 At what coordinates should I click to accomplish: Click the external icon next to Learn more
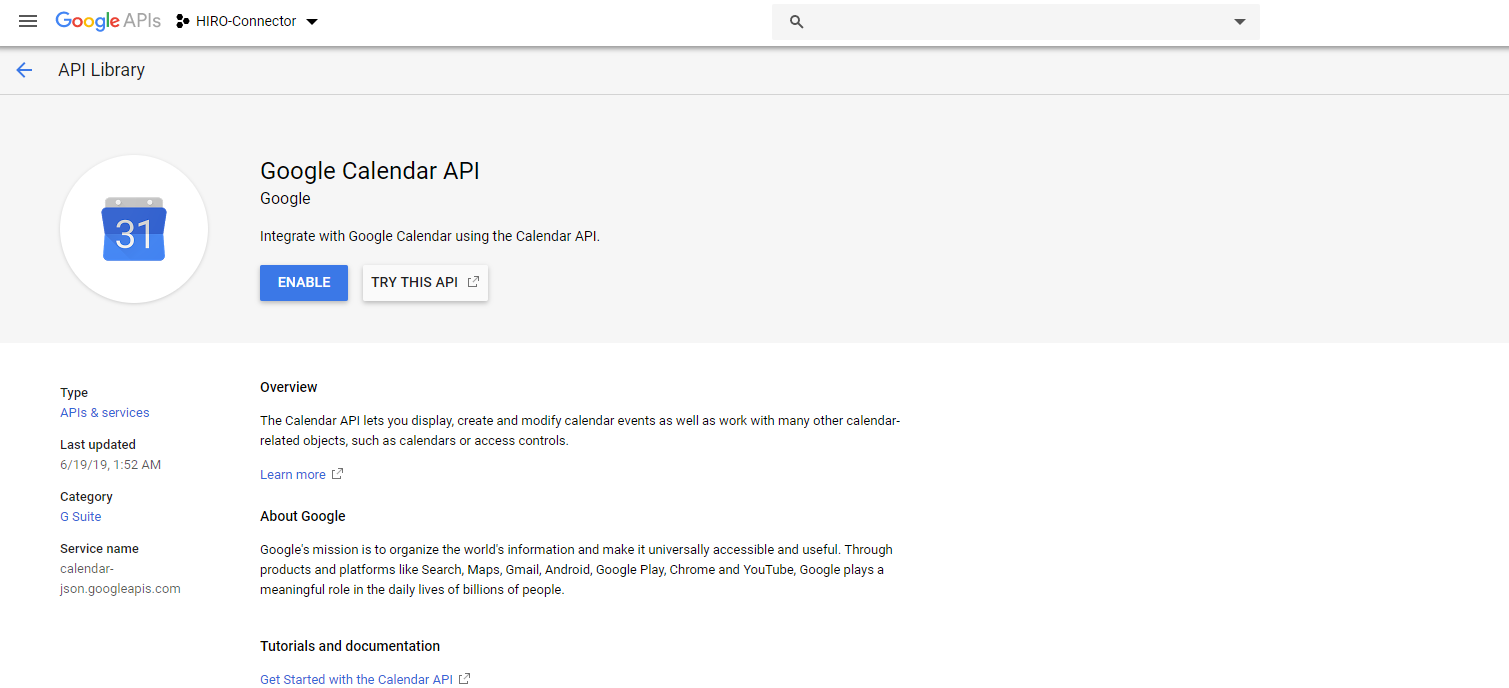tap(338, 474)
